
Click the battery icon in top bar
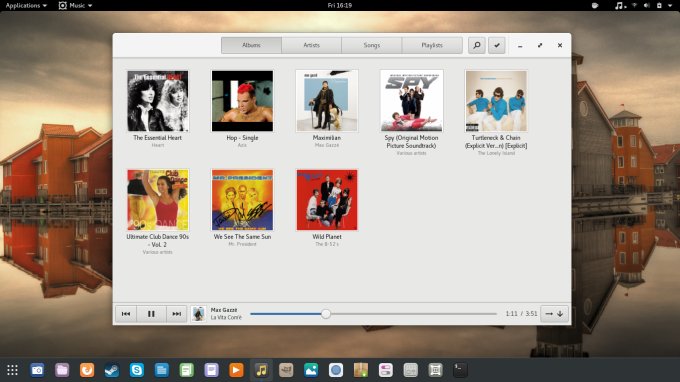click(x=659, y=6)
